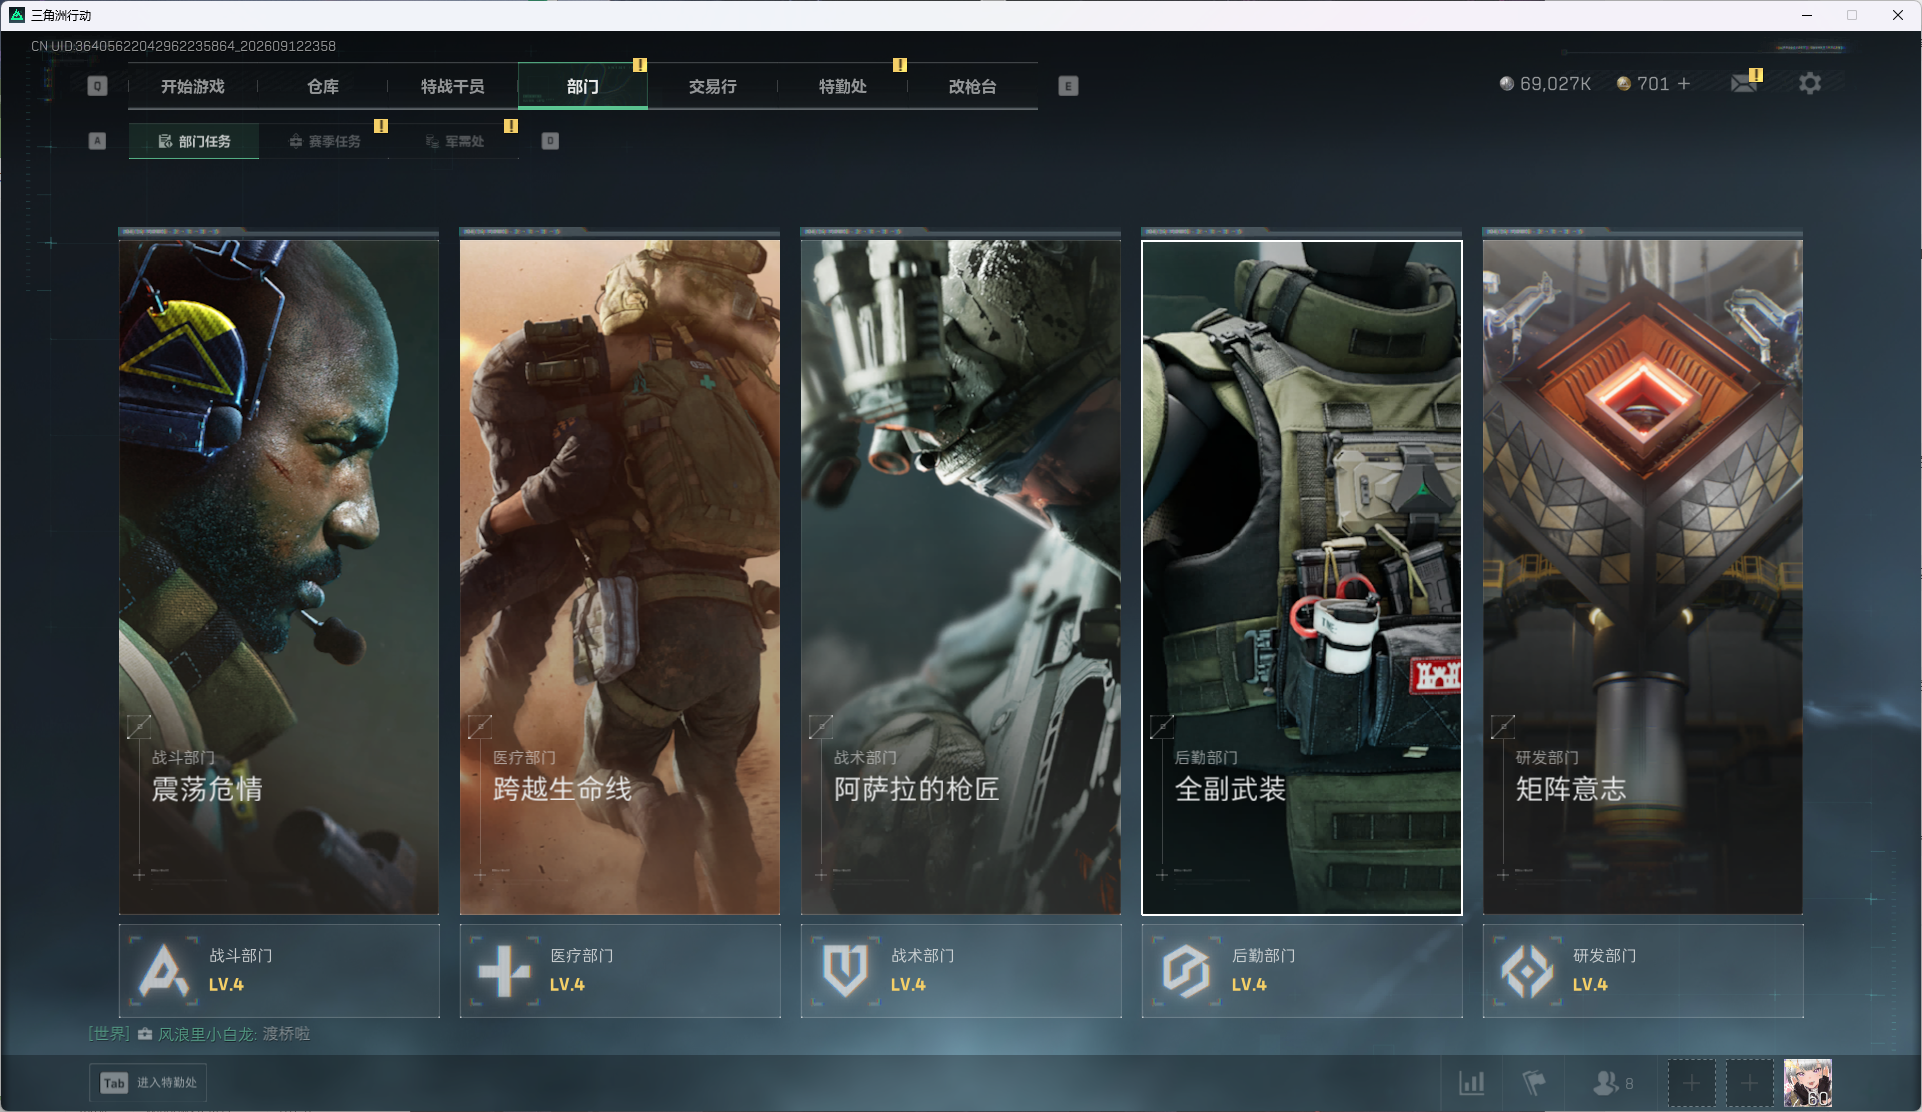Click the 研发部门 LV.4 button
The height and width of the screenshot is (1112, 1922).
pyautogui.click(x=1643, y=971)
